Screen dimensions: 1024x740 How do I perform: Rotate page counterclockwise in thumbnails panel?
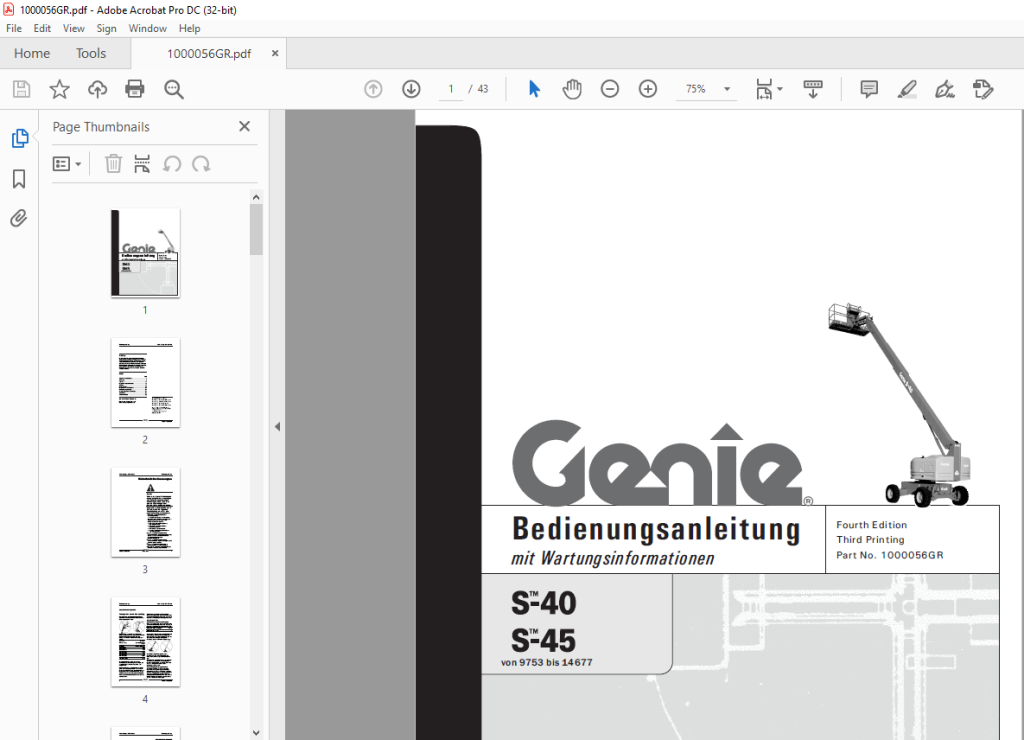point(172,164)
